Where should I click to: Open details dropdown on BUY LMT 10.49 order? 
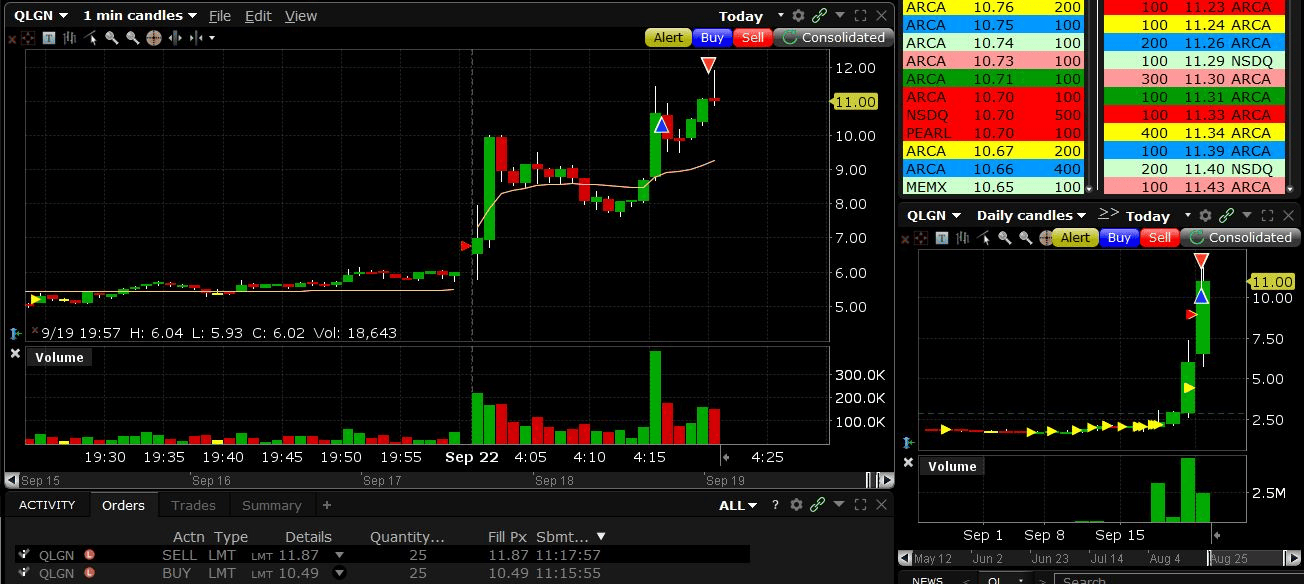click(339, 573)
